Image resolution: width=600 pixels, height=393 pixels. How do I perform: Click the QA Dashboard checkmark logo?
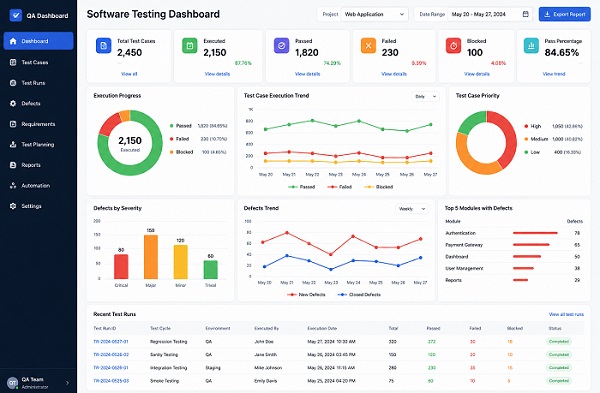pos(16,15)
